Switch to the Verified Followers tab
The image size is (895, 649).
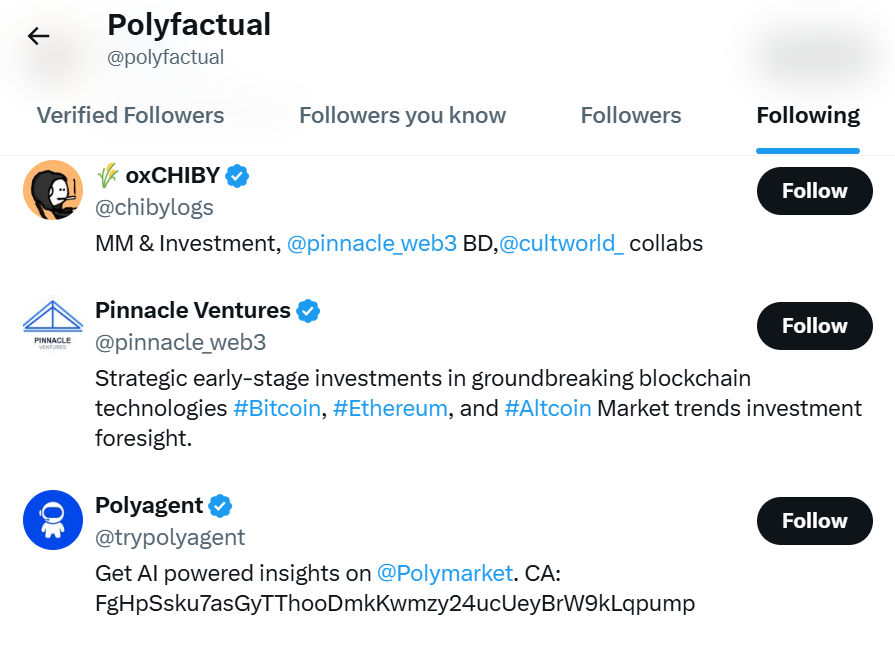click(x=131, y=115)
